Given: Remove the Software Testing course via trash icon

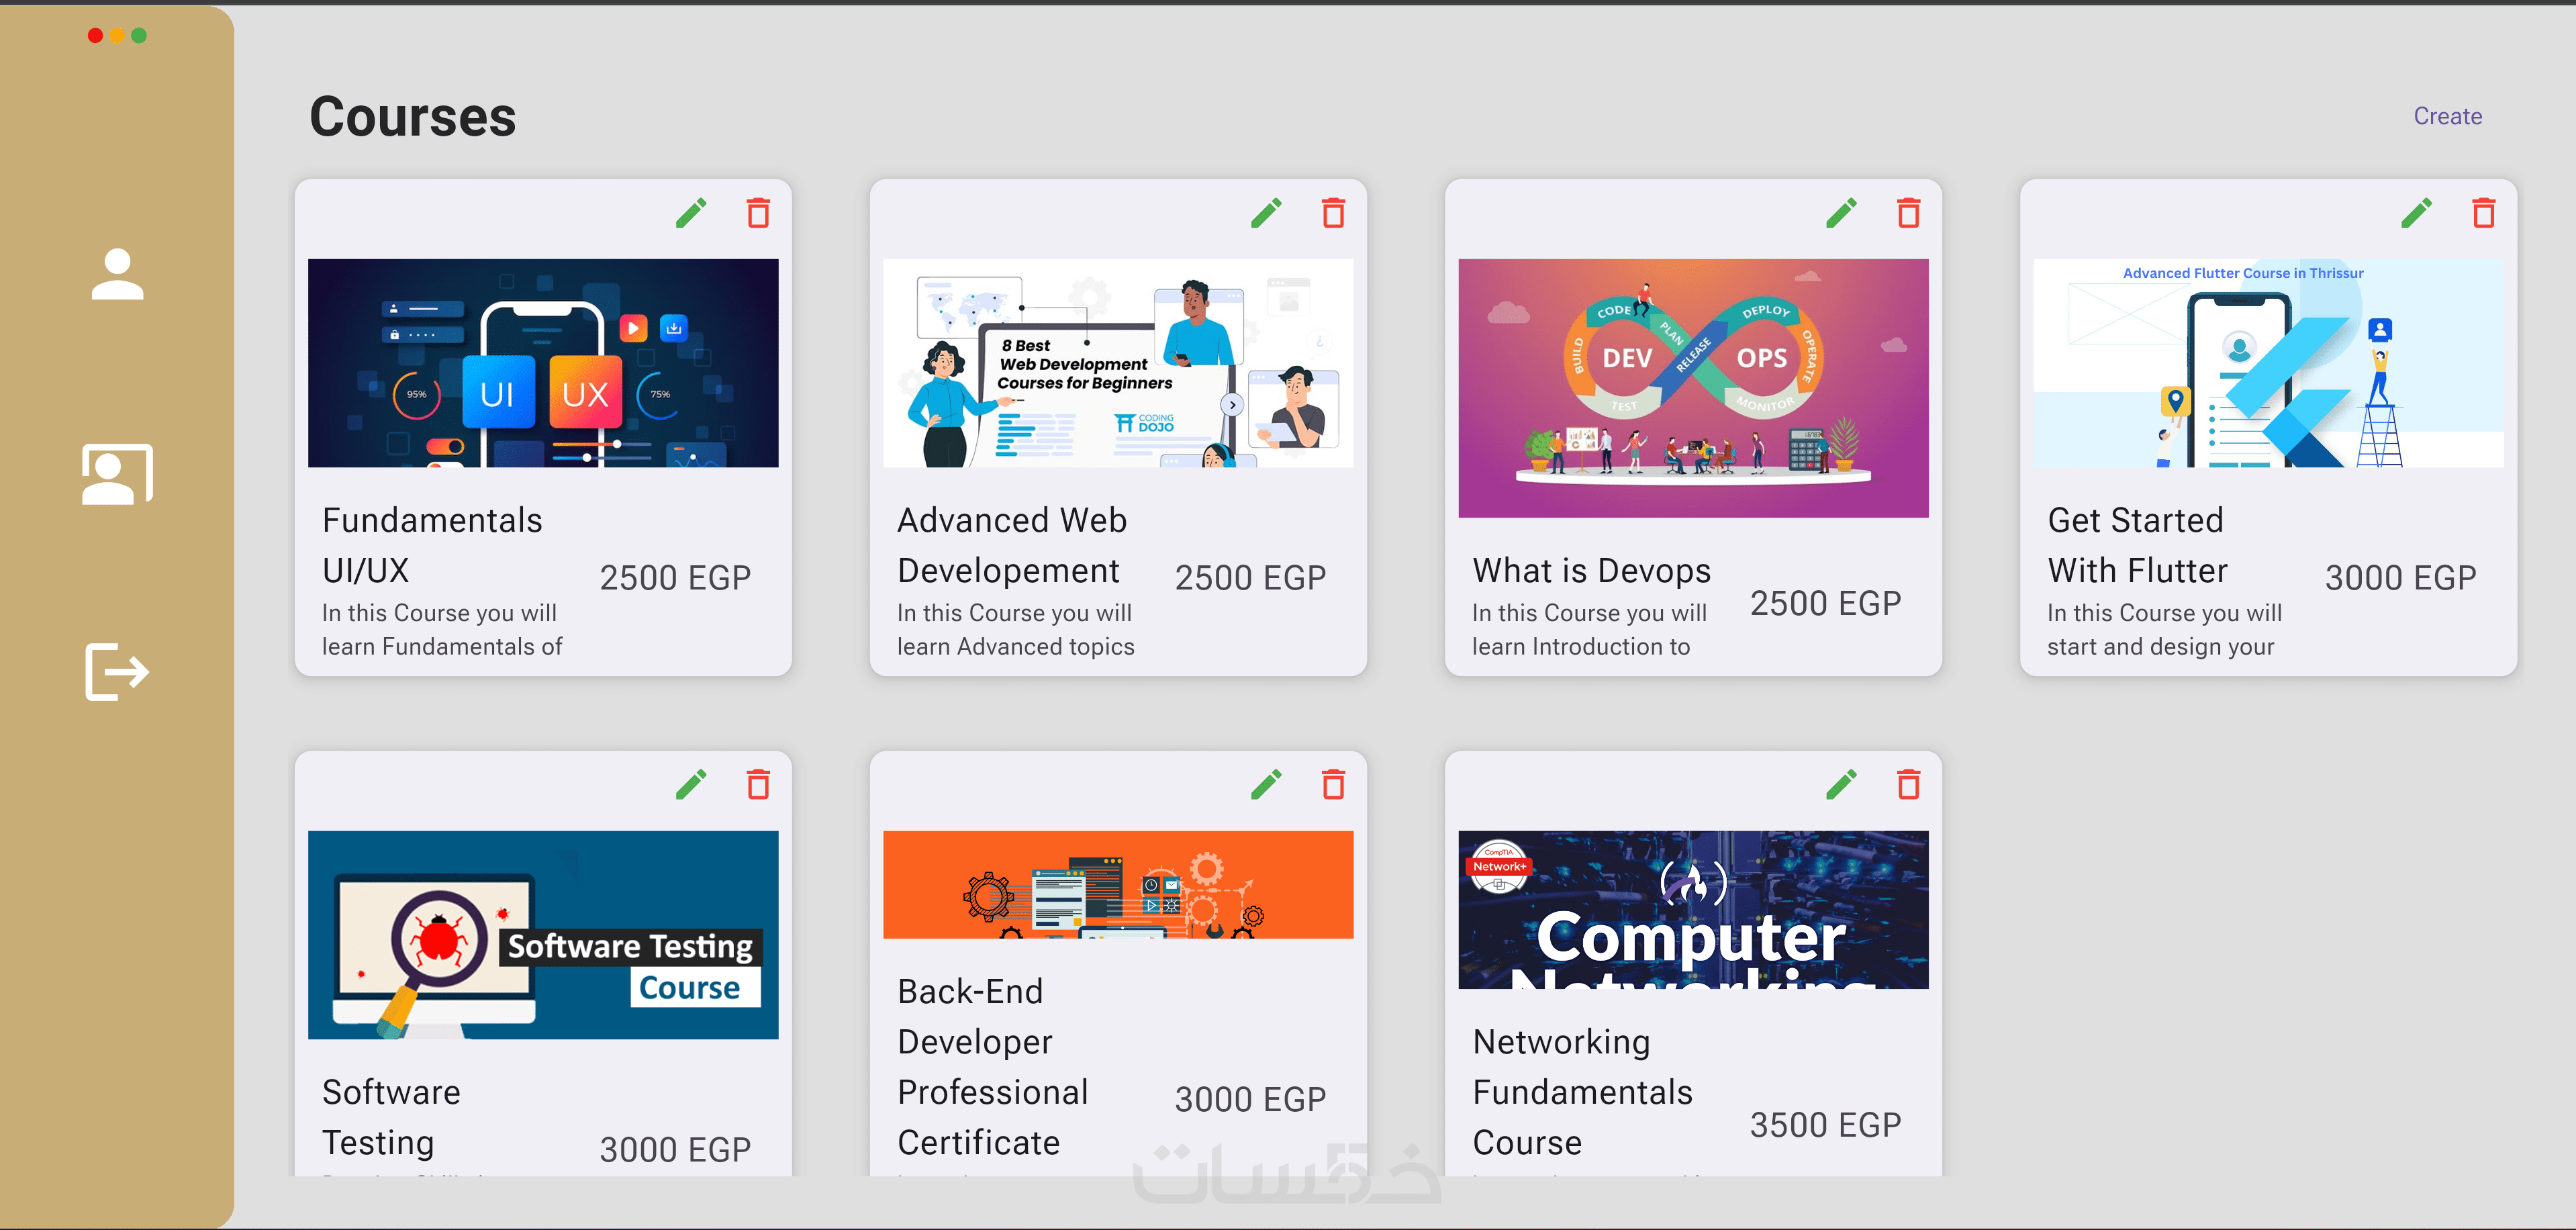Looking at the screenshot, I should coord(758,785).
